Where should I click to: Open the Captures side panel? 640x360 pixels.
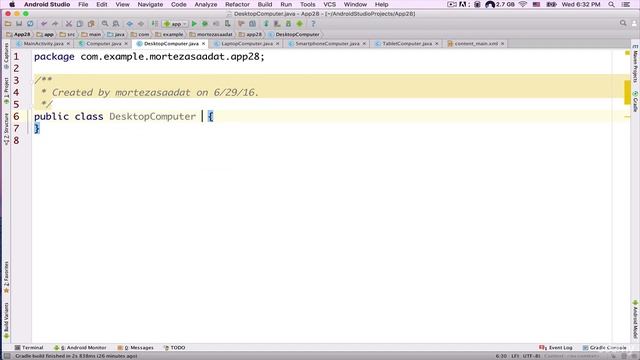point(6,55)
